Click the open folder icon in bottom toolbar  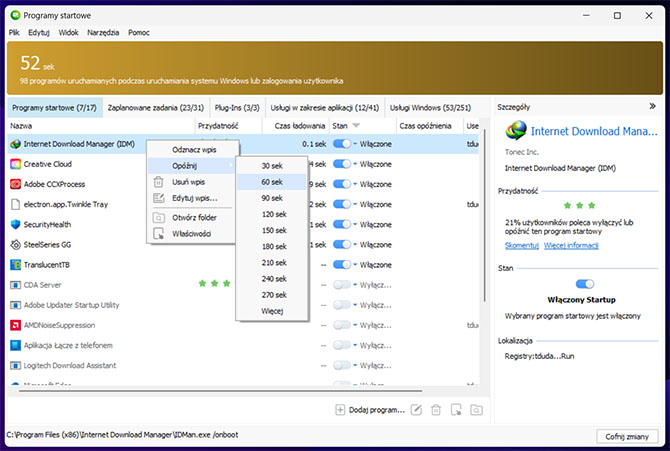[476, 410]
